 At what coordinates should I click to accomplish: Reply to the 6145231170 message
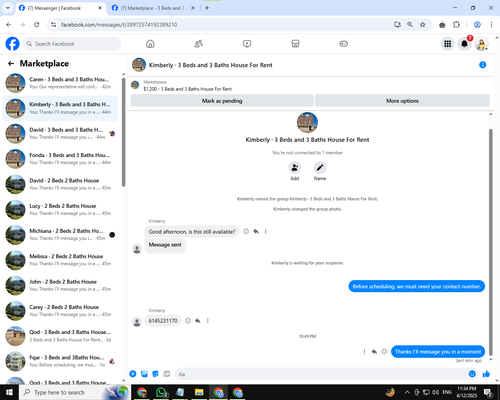pos(198,321)
